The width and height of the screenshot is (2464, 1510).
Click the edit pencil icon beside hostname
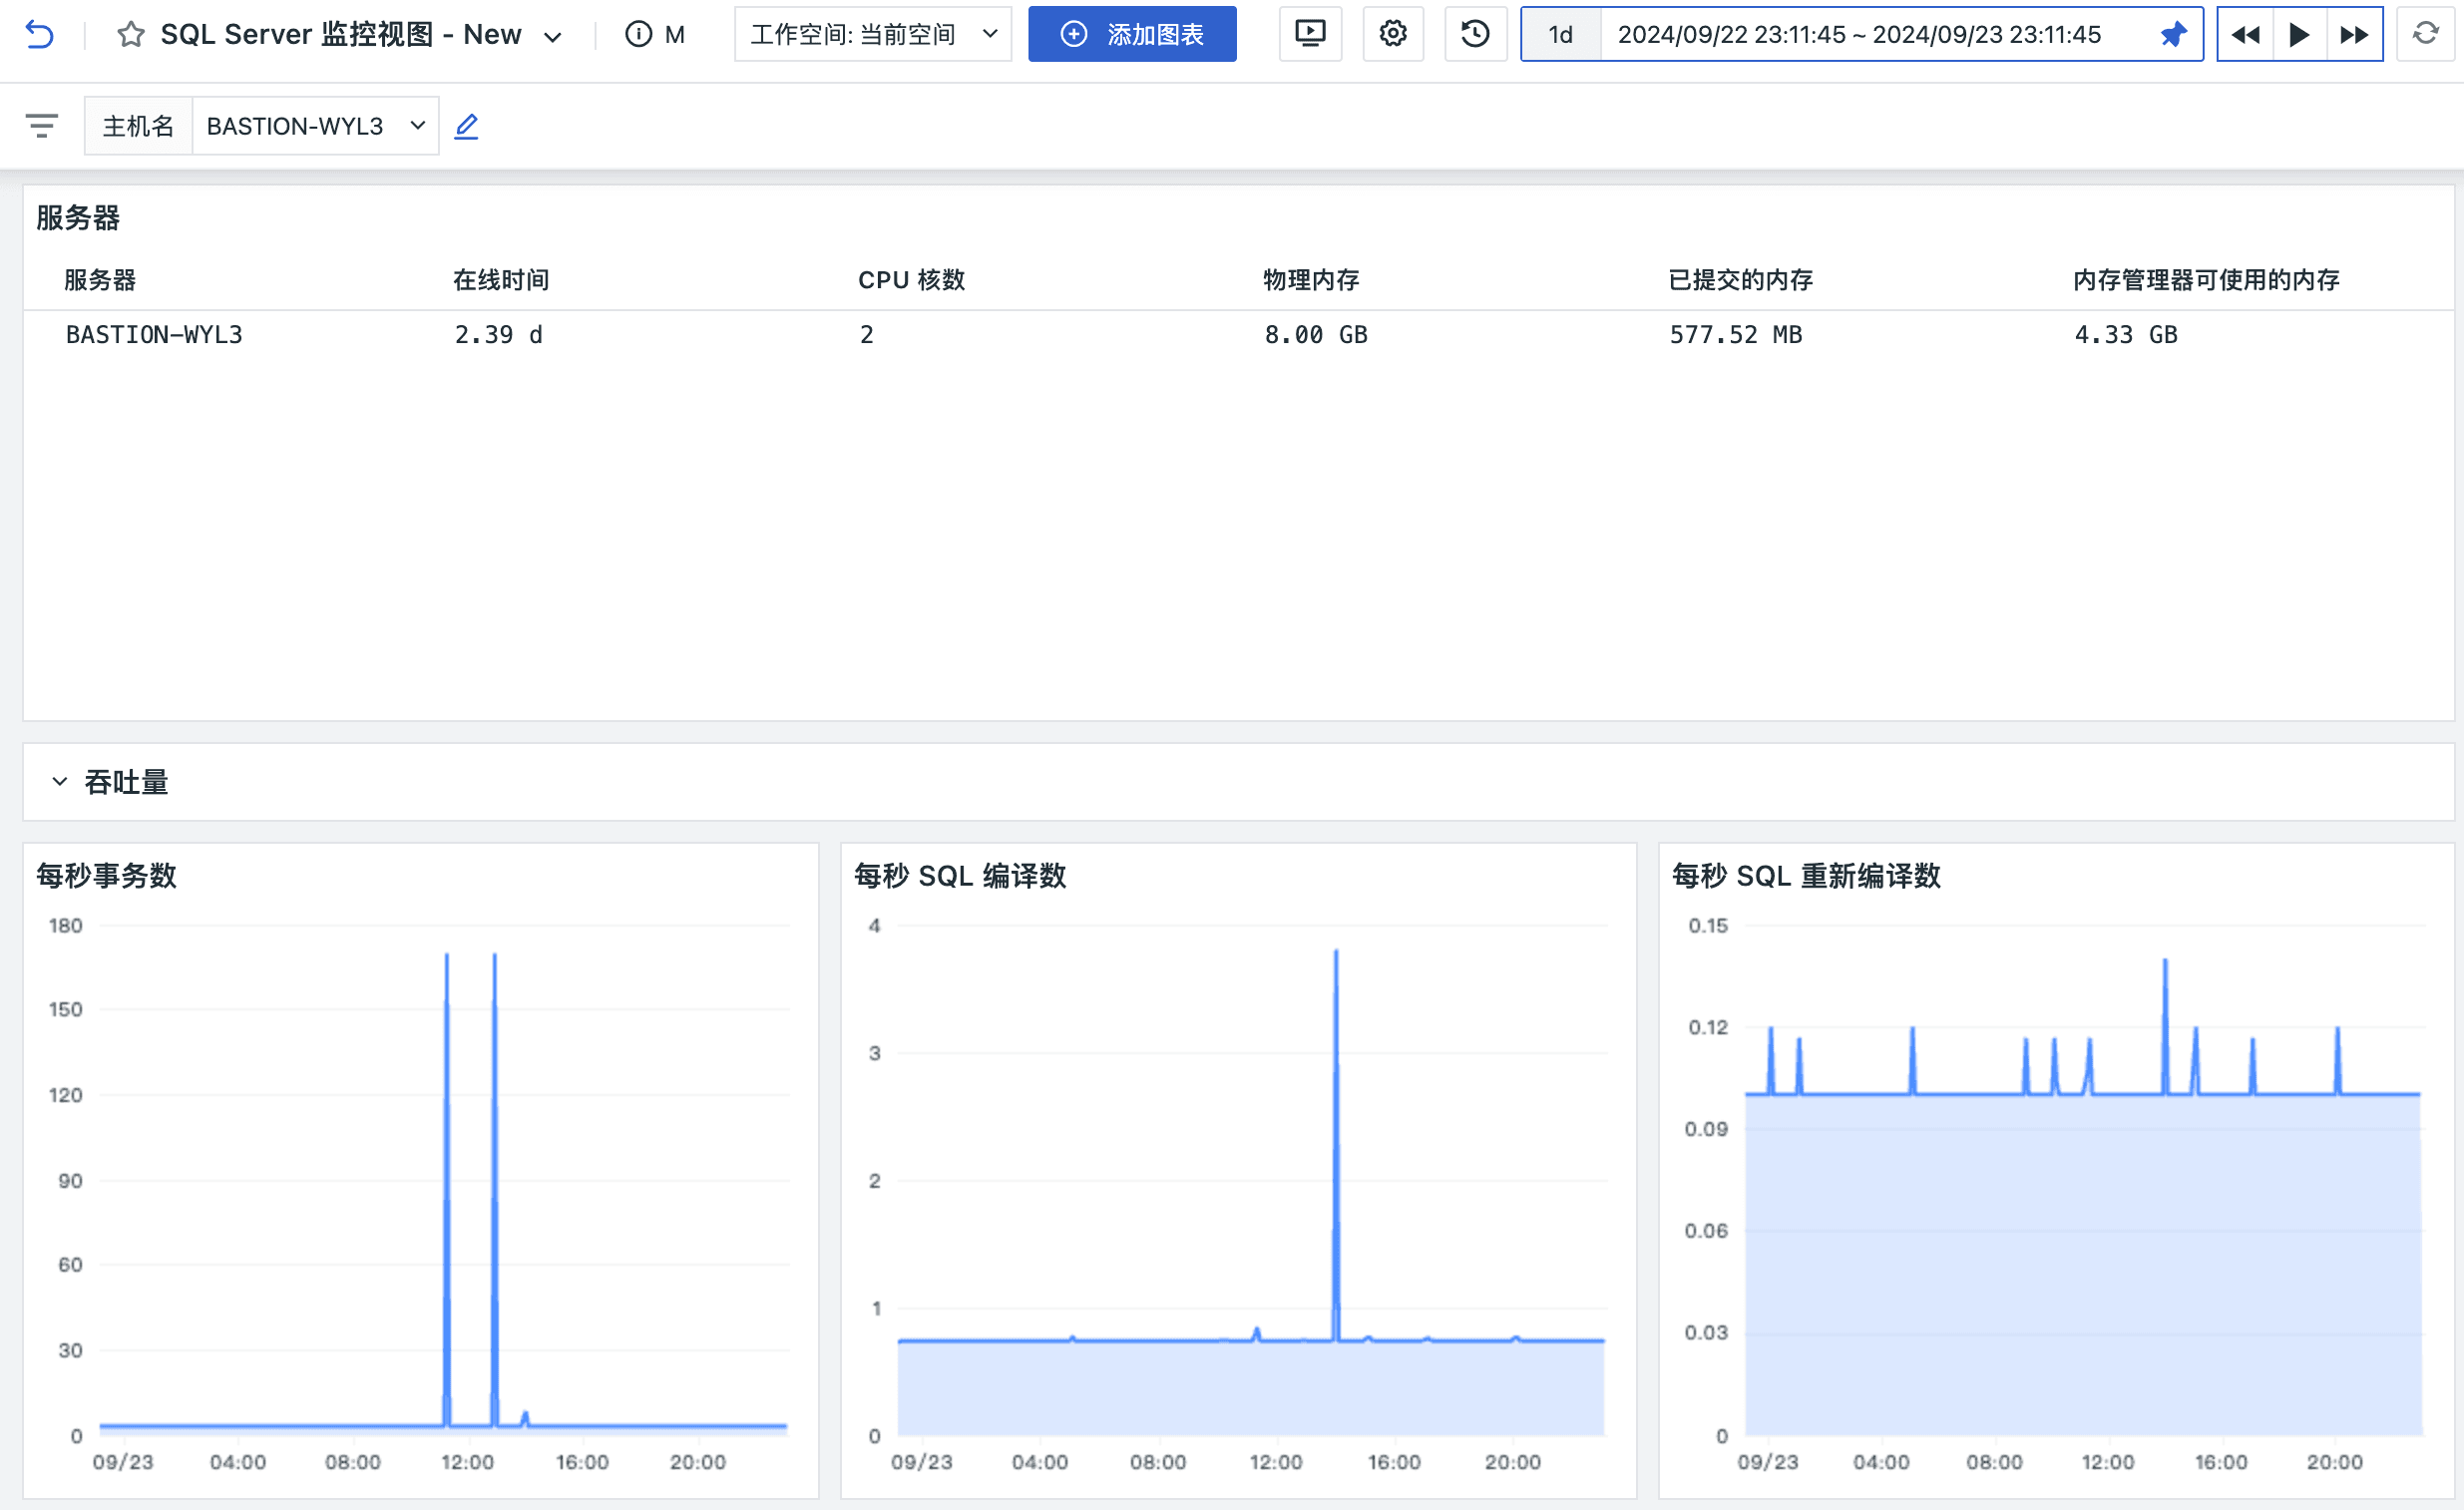click(x=466, y=125)
